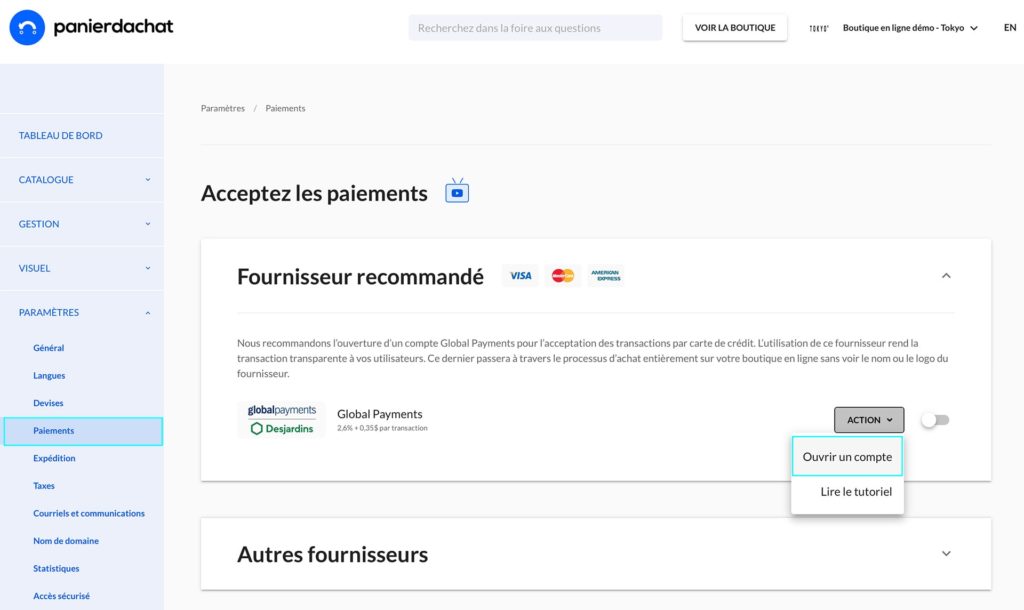Screen dimensions: 1024x610
Task: Enable the Global Payments toggle switch
Action: [x=935, y=420]
